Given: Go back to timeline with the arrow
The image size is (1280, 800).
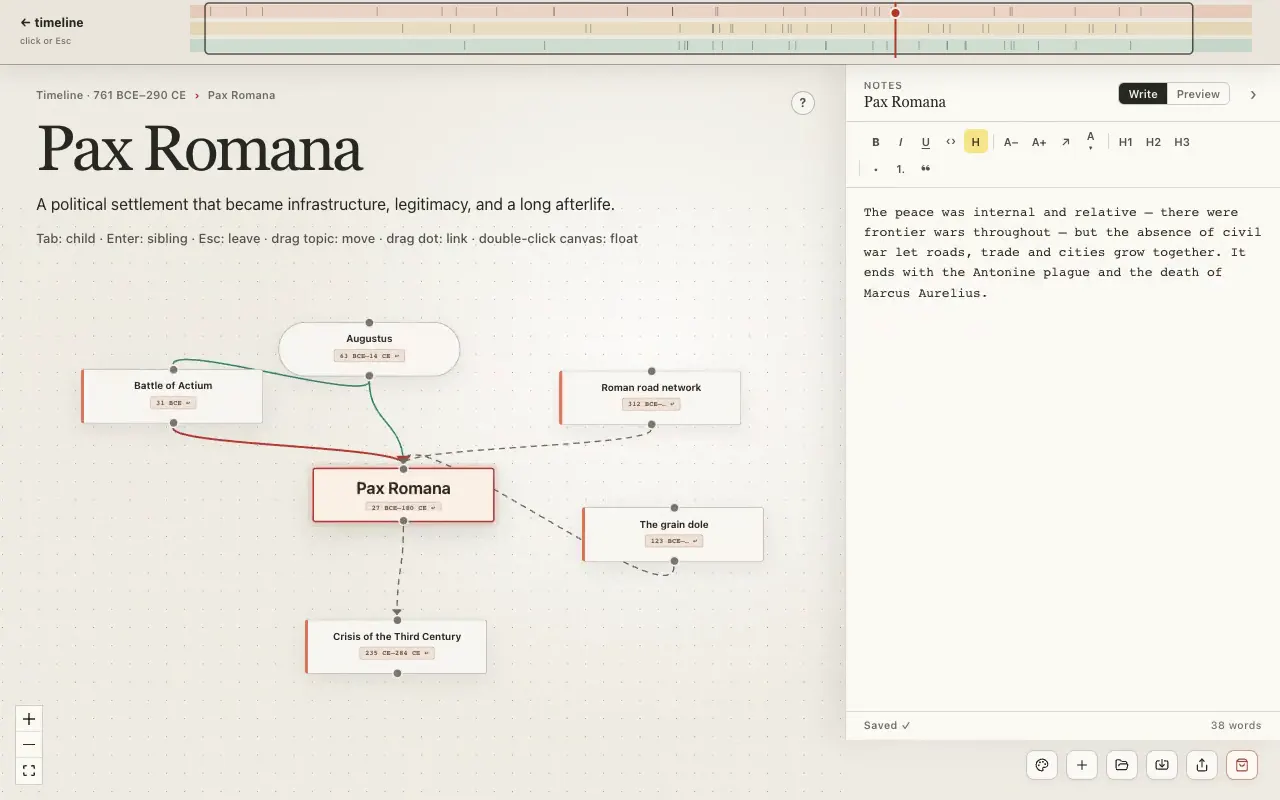Looking at the screenshot, I should coord(52,22).
